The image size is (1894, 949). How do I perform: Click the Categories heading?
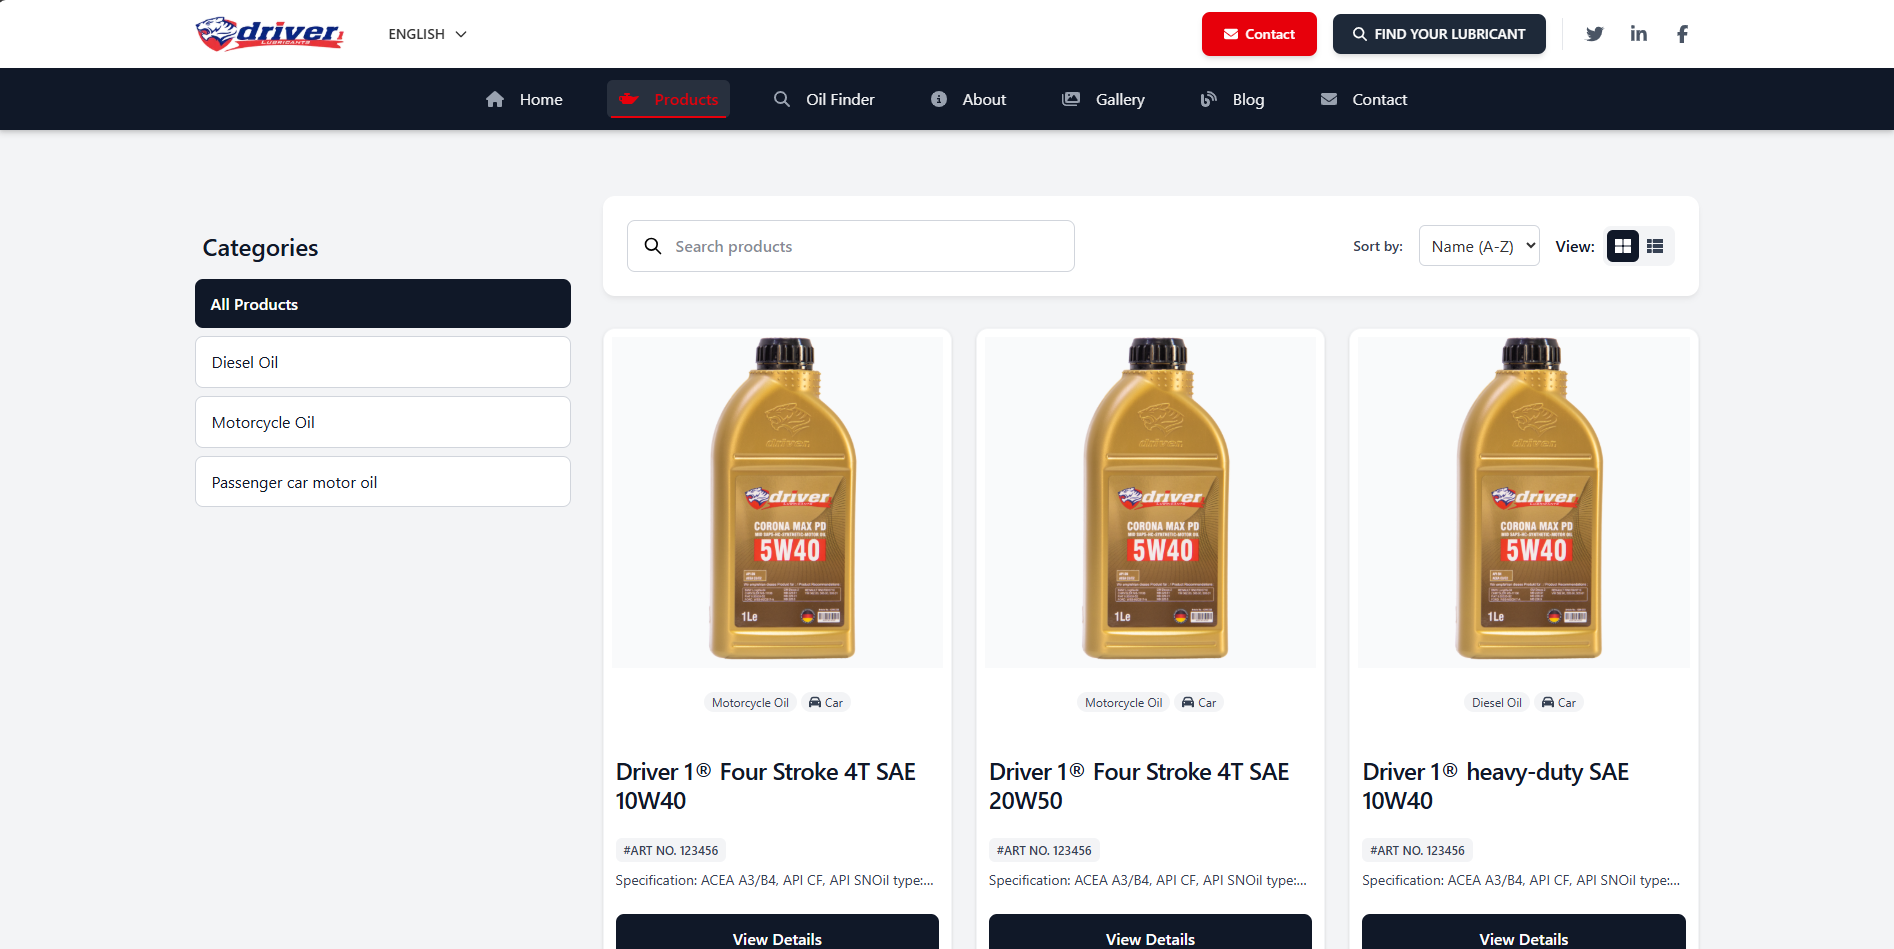pos(260,248)
